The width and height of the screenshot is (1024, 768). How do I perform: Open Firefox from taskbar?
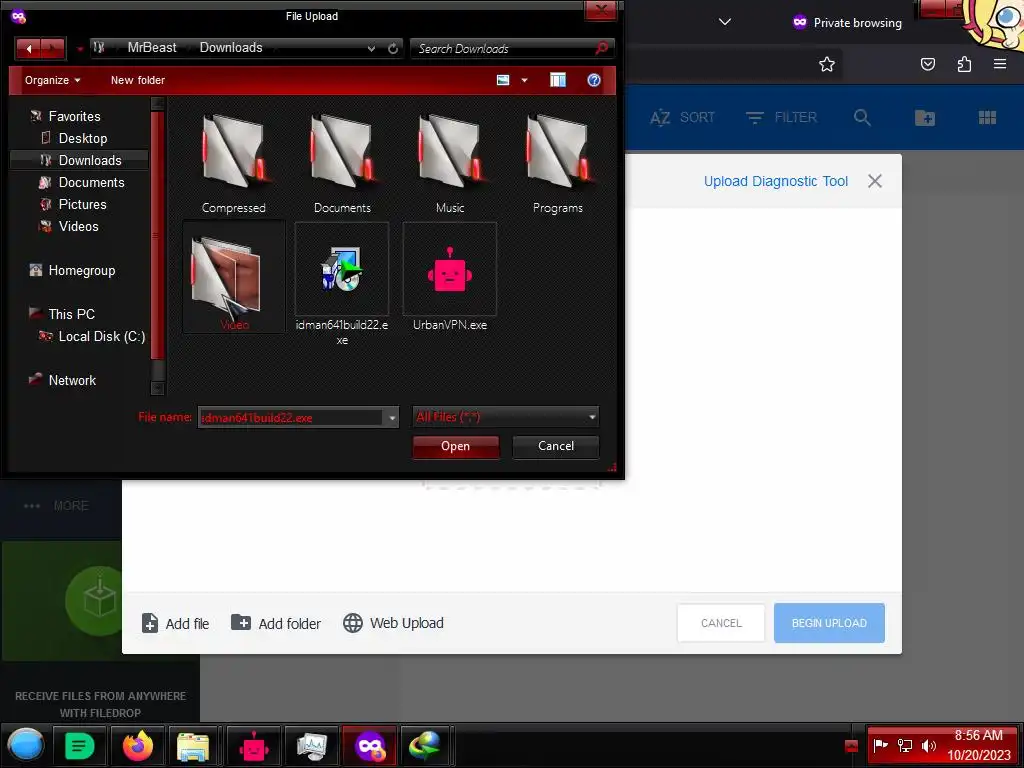tap(138, 746)
